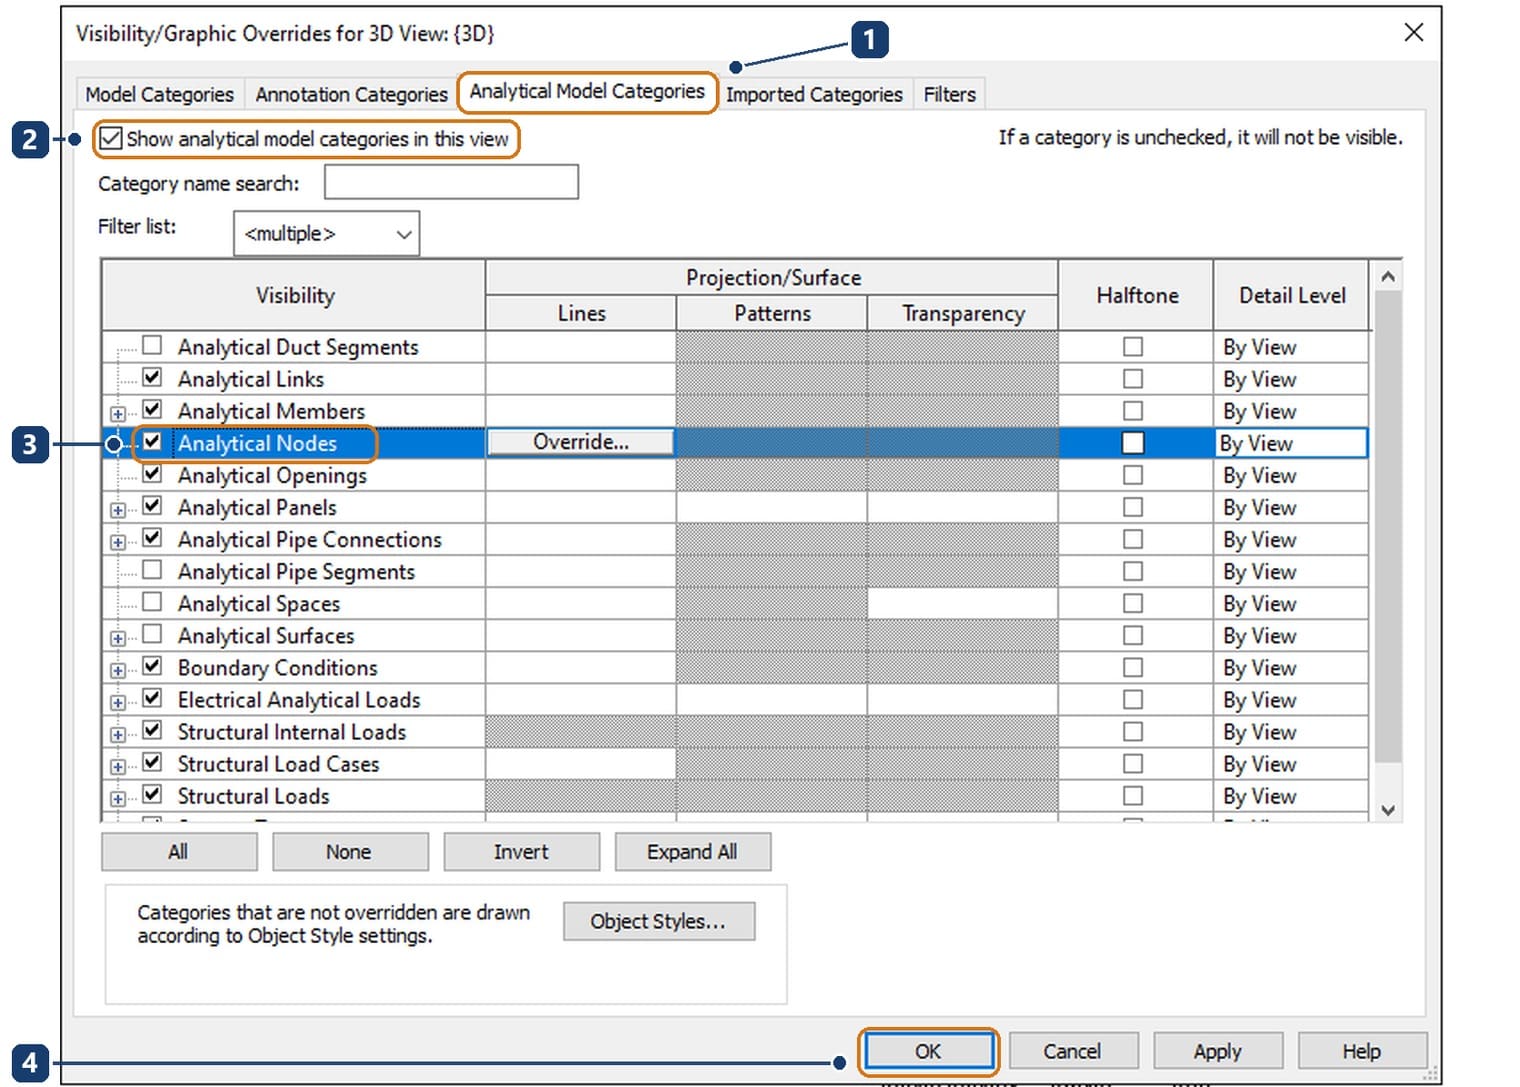Screen dimensions: 1520x1087
Task: Click the Category name search field
Action: [451, 182]
